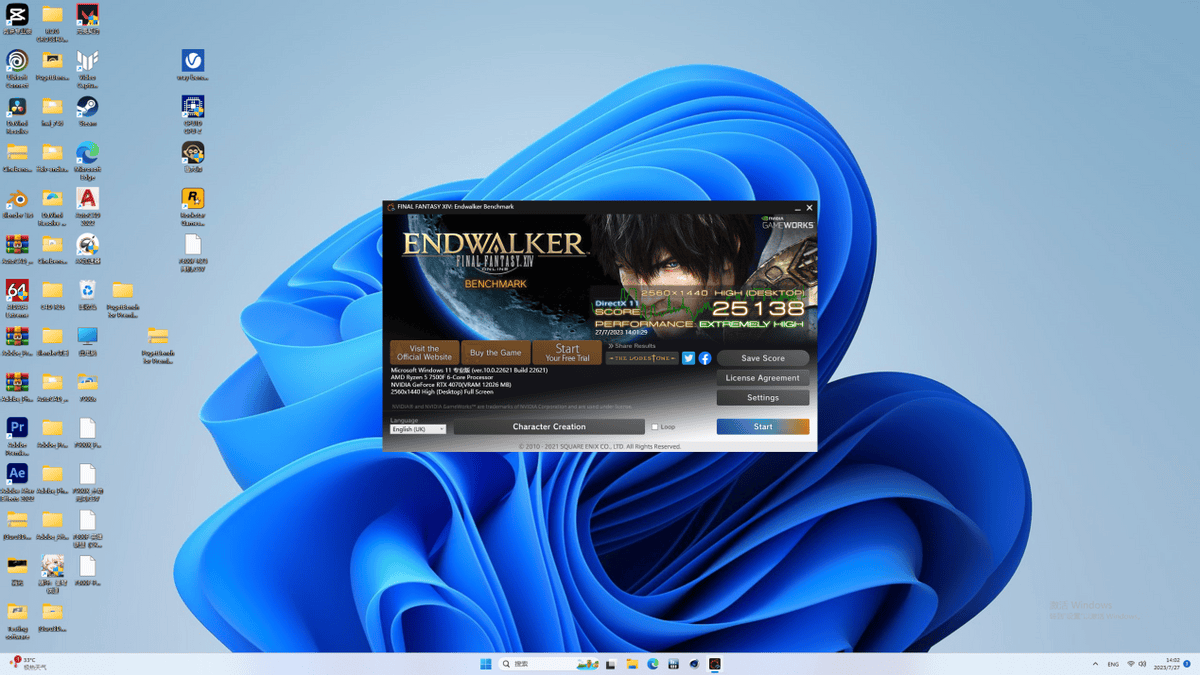This screenshot has height=675, width=1200.
Task: Open the taskbar clock and date
Action: pyautogui.click(x=1167, y=664)
